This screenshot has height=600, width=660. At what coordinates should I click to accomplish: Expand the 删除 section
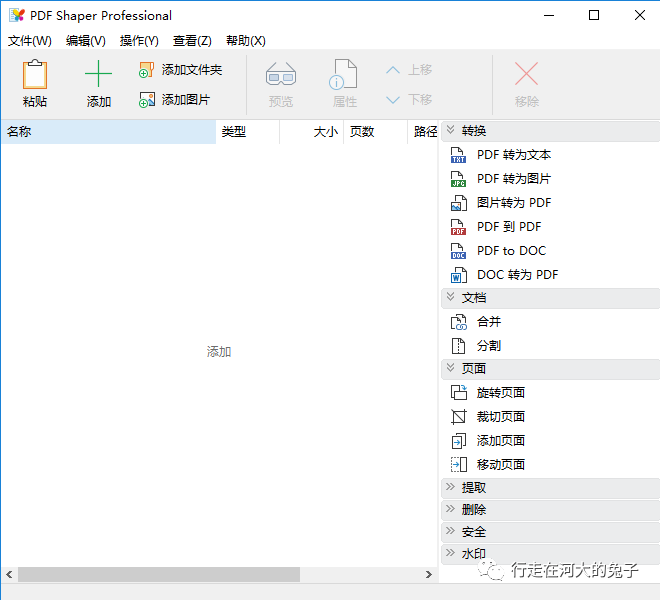click(450, 509)
